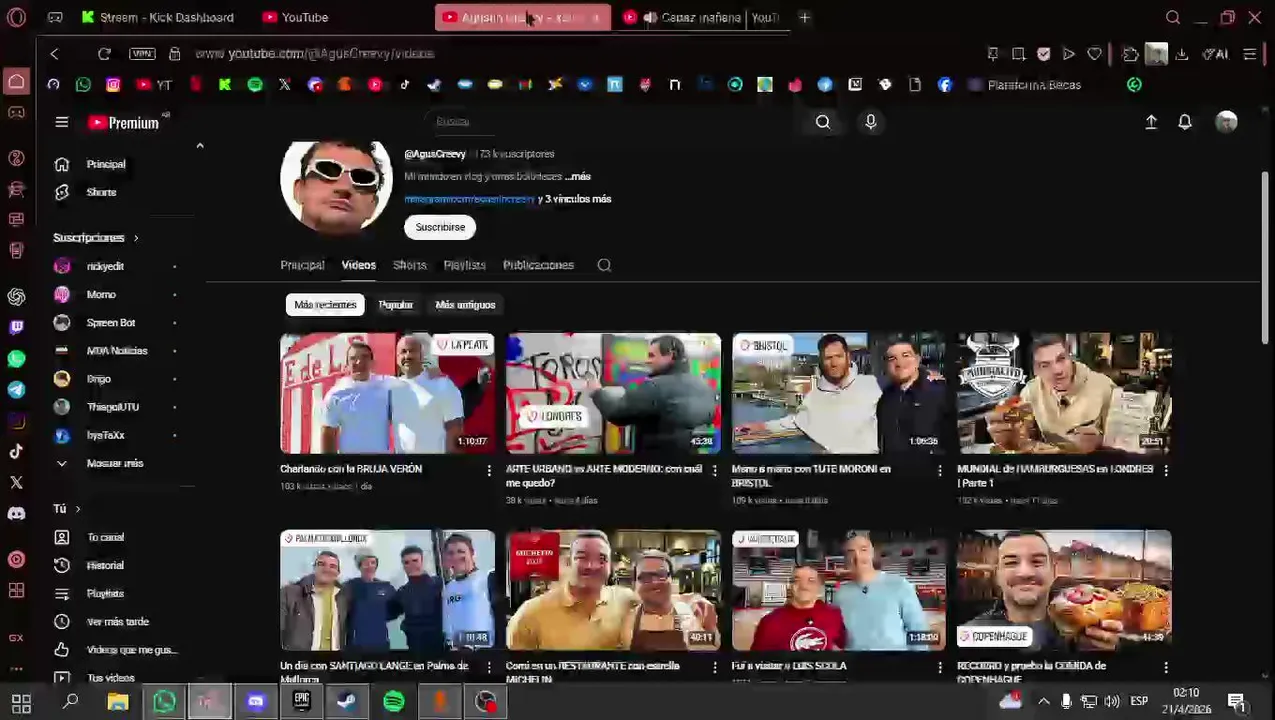Open the browser downloads icon

(1182, 54)
